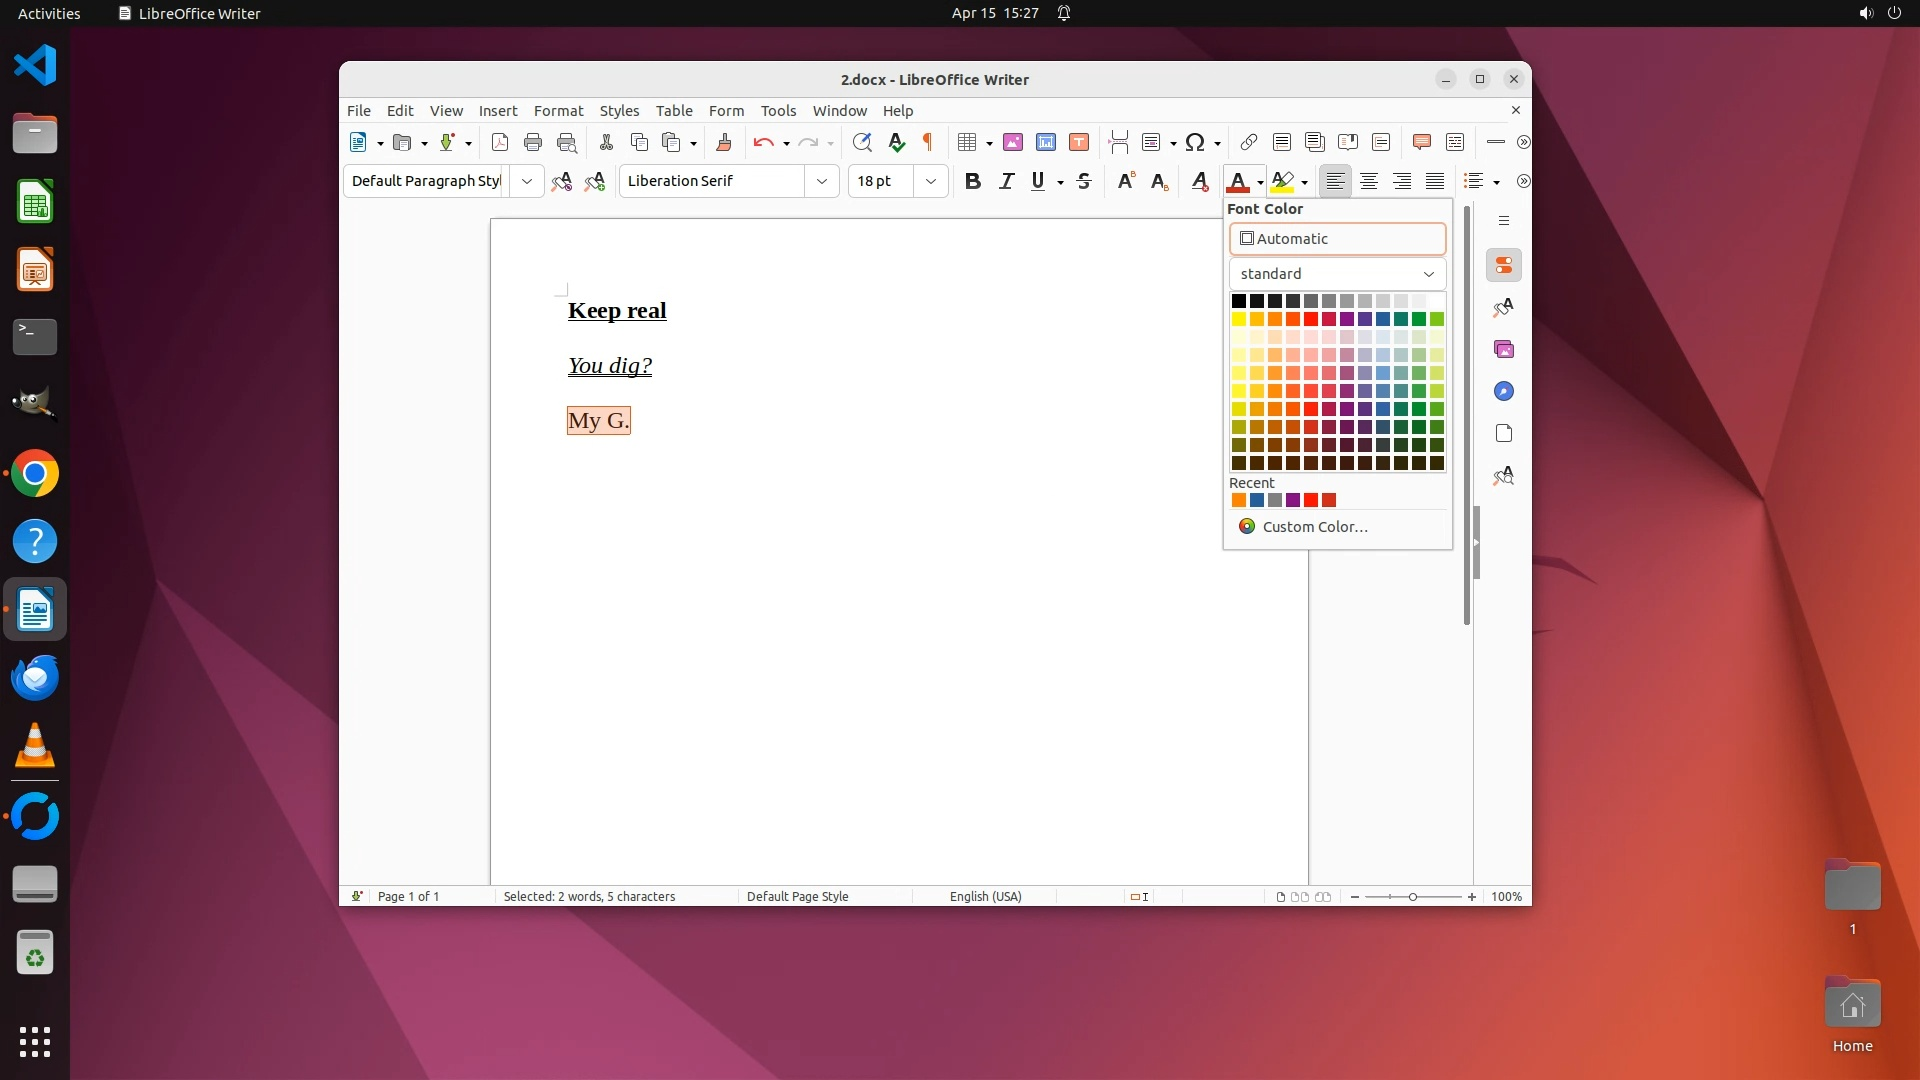Open the sidebar Navigator compass icon
The width and height of the screenshot is (1920, 1080).
point(1504,391)
